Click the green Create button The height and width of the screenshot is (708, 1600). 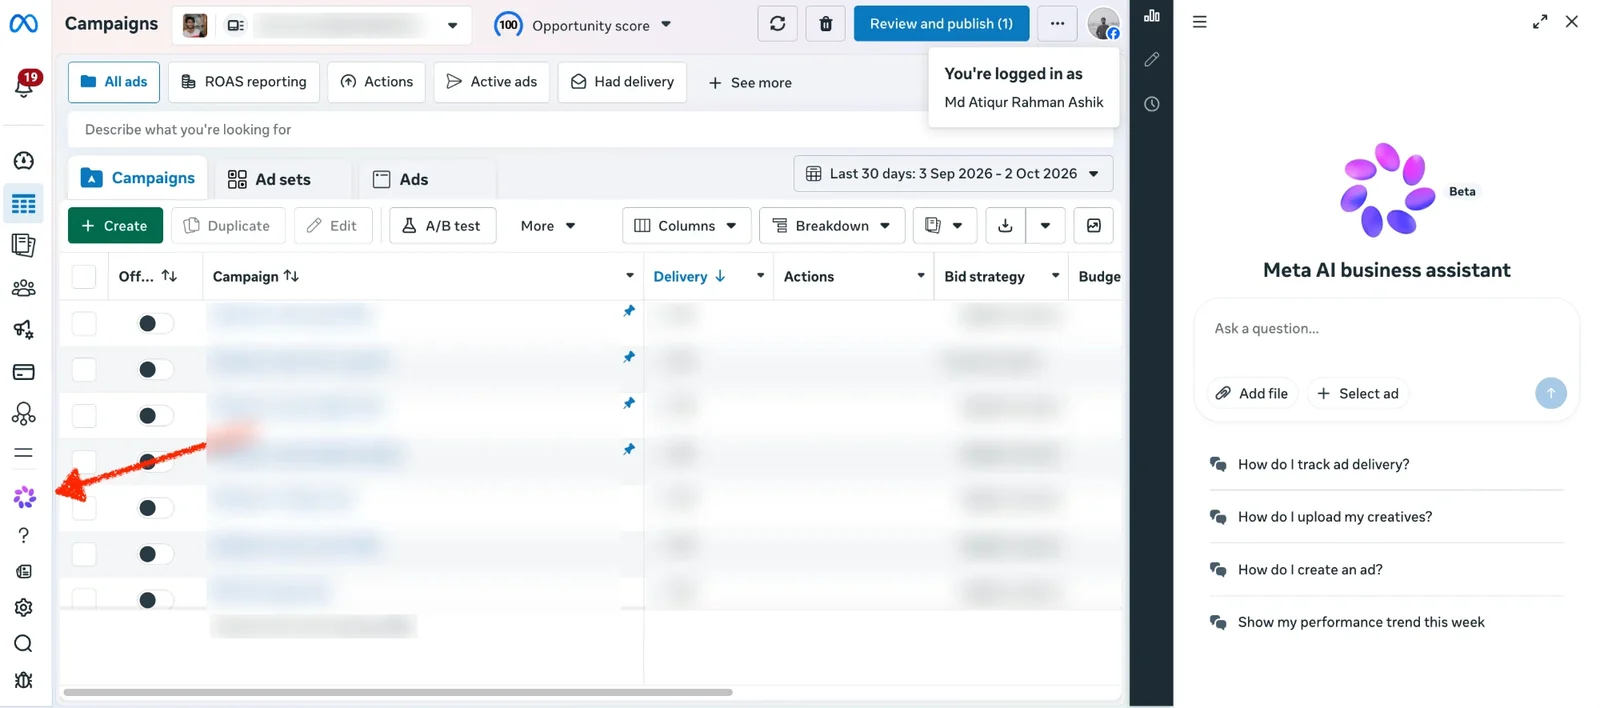pos(115,226)
